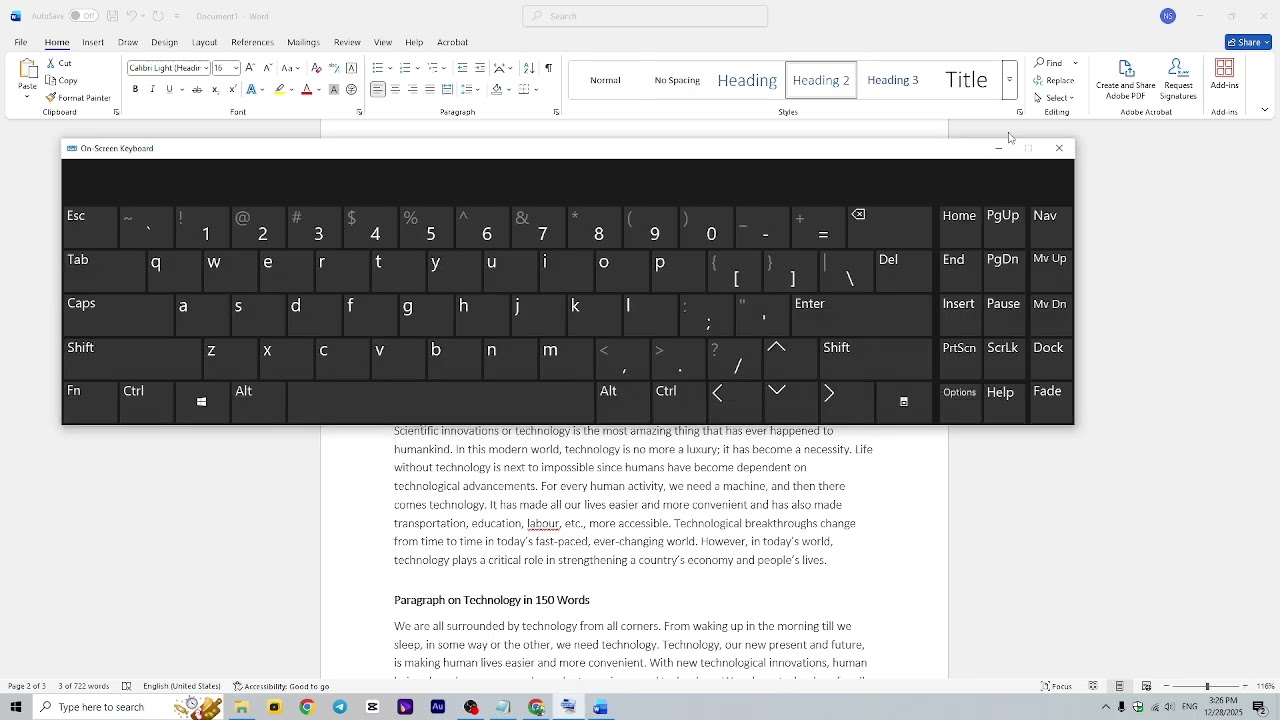Switch to the Review tab
Screen dimensions: 1280x720
coord(347,43)
